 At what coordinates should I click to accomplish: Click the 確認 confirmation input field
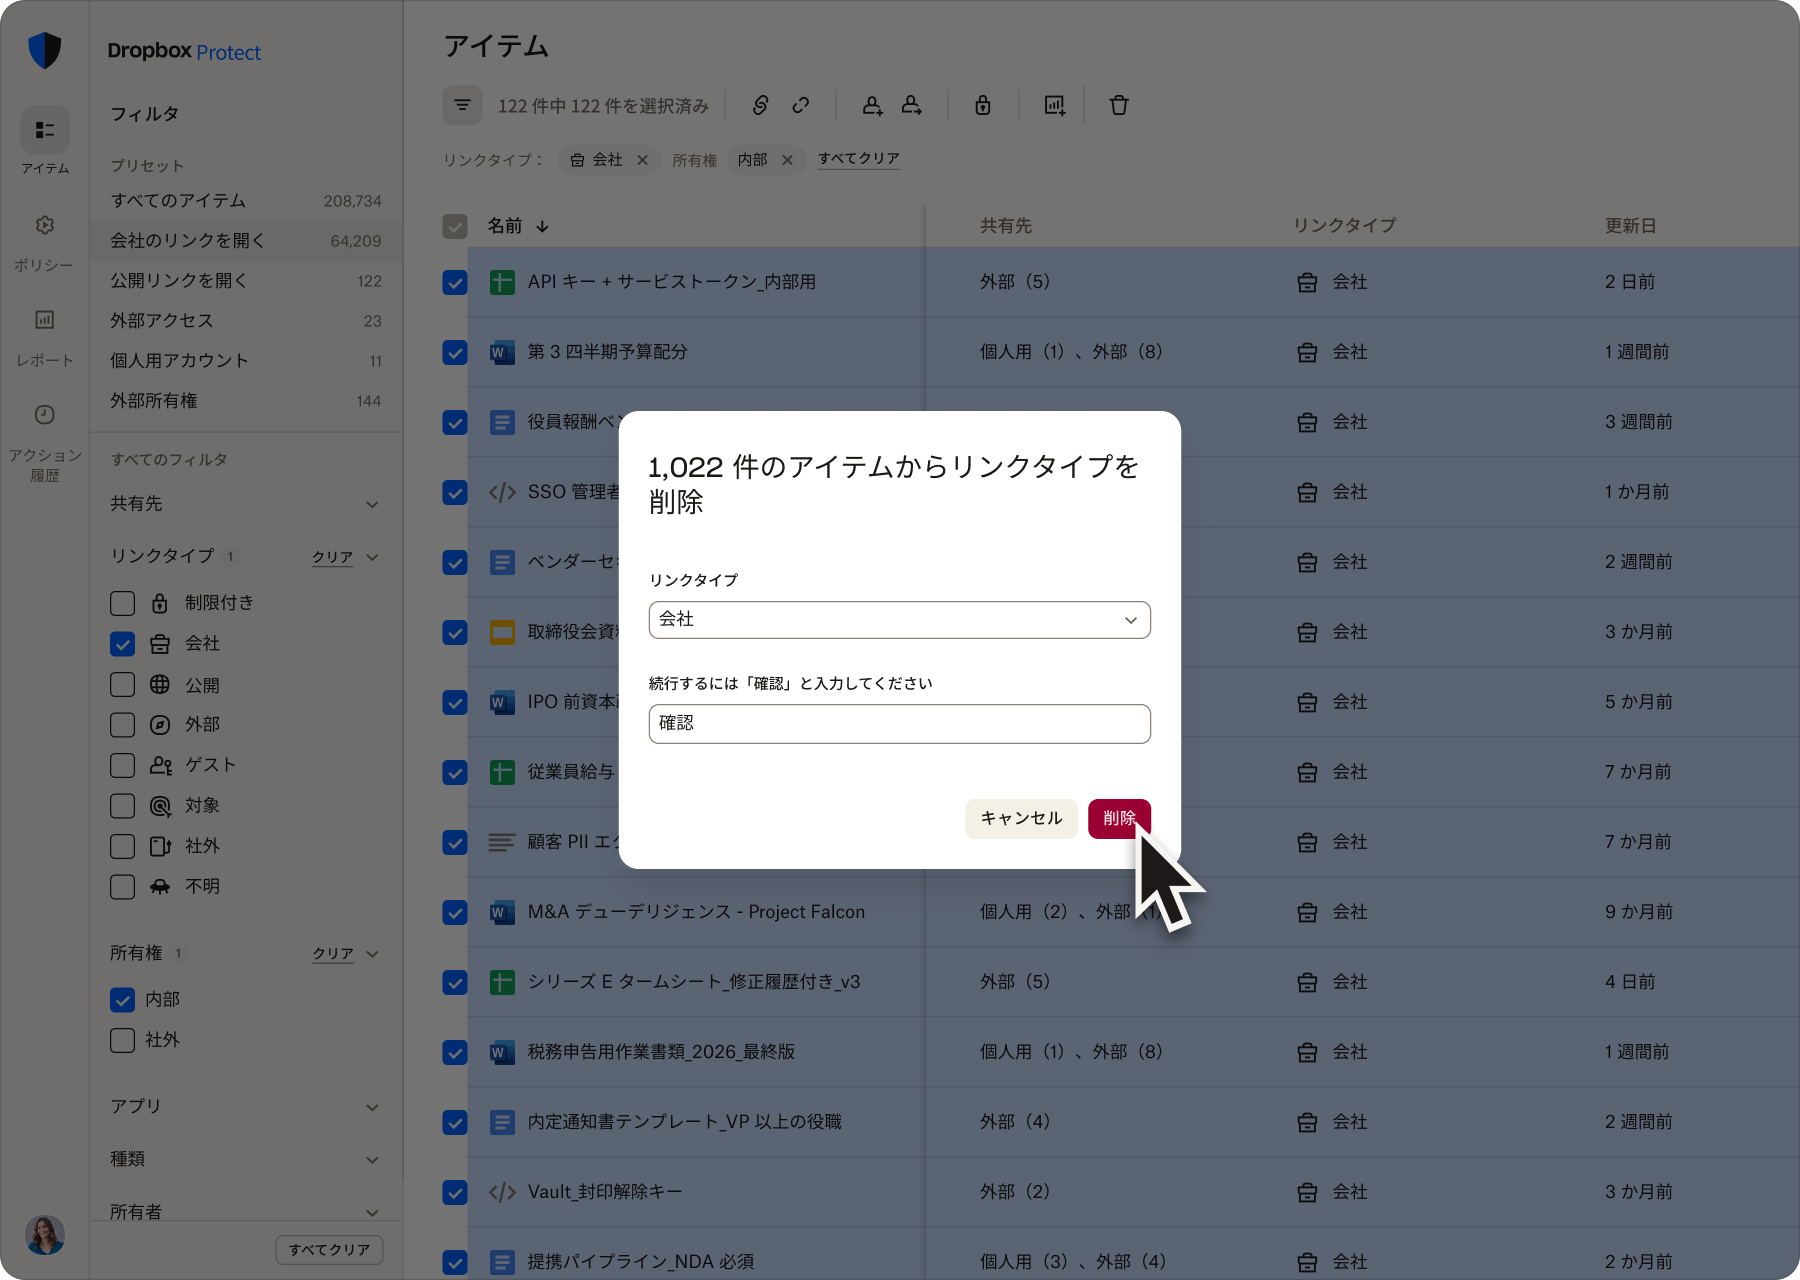[x=899, y=724]
